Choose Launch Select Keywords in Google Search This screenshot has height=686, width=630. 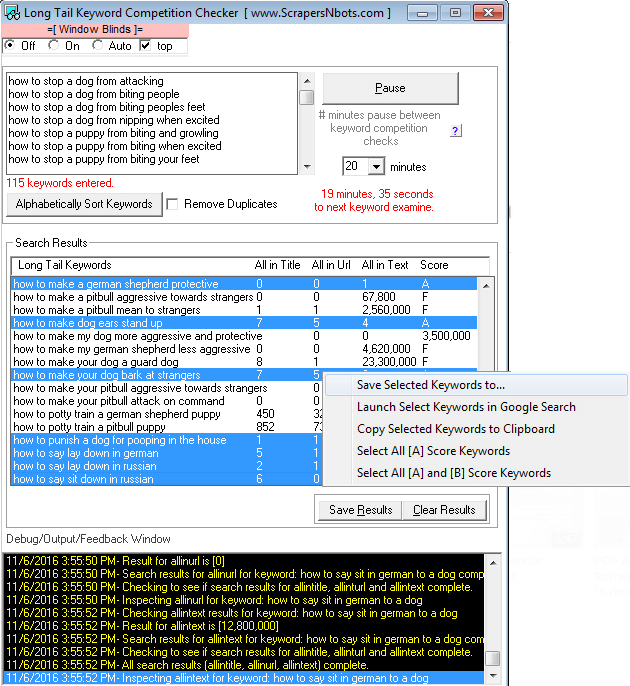click(x=476, y=407)
